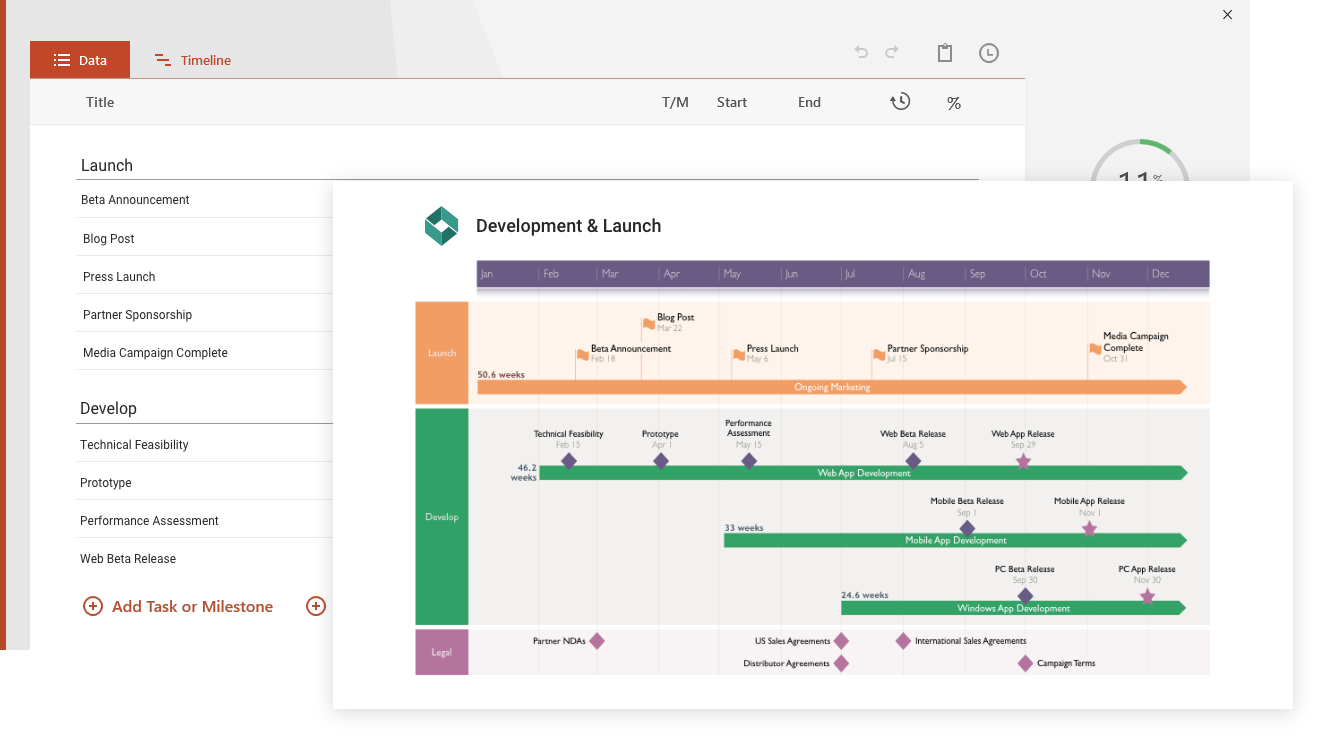The width and height of the screenshot is (1323, 742).
Task: Select the clock icon in the top toolbar
Action: click(989, 52)
